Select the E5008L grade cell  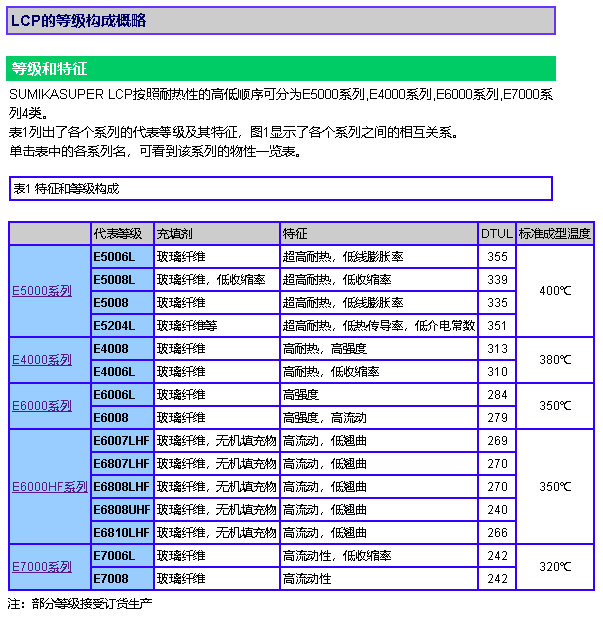coord(122,280)
